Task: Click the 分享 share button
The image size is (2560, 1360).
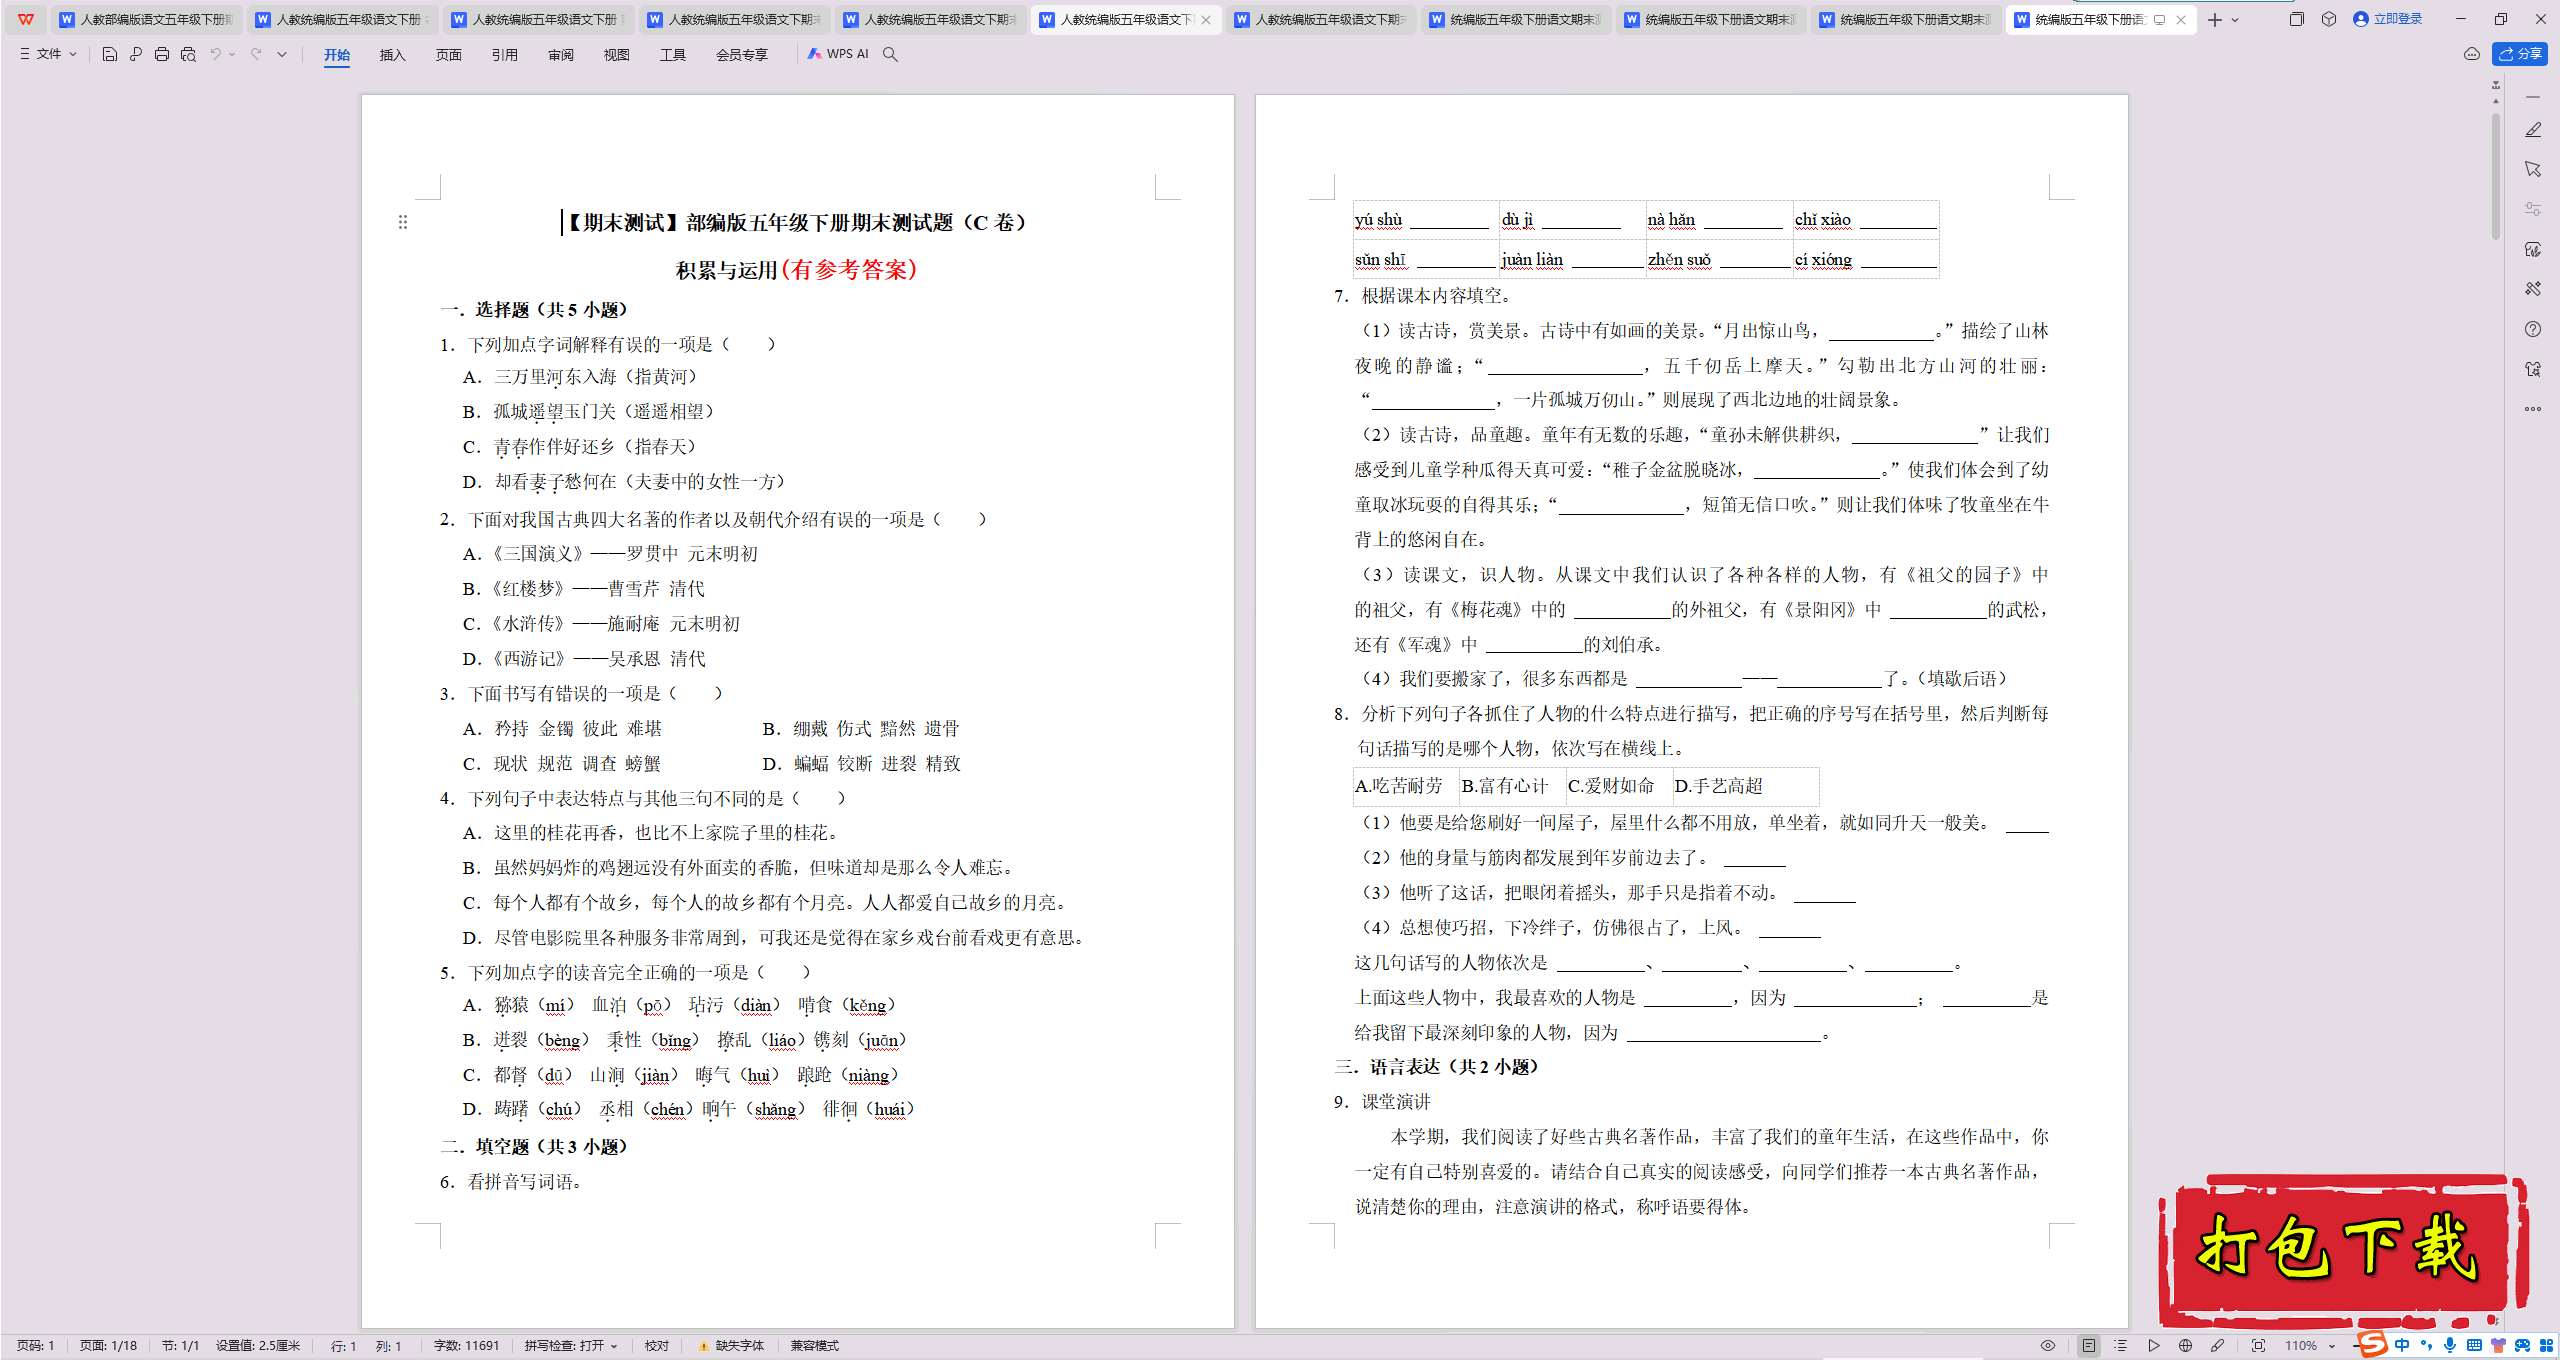Action: click(x=2520, y=54)
